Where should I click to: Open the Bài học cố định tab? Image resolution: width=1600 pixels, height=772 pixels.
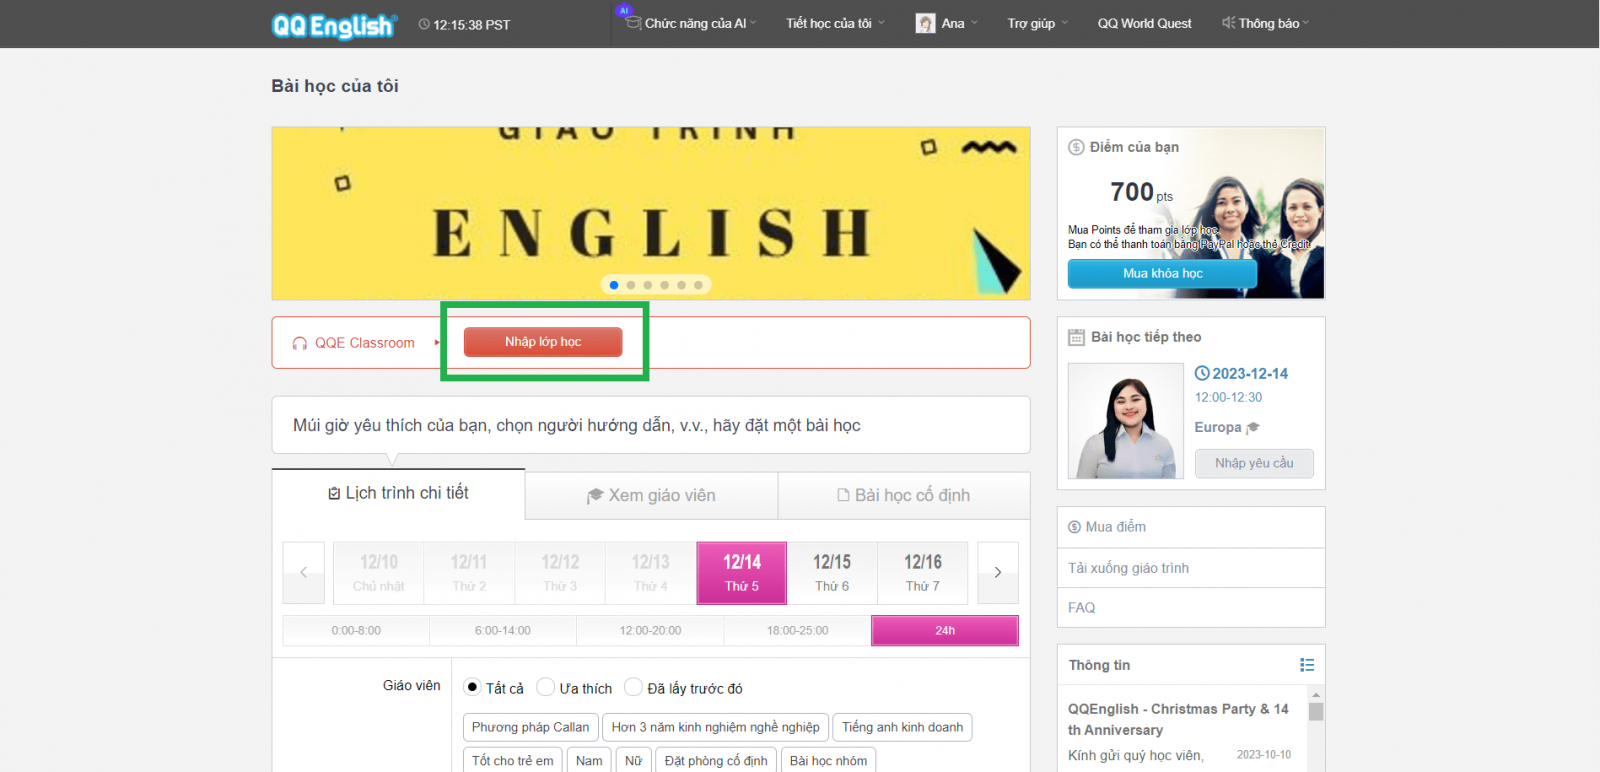(x=904, y=495)
